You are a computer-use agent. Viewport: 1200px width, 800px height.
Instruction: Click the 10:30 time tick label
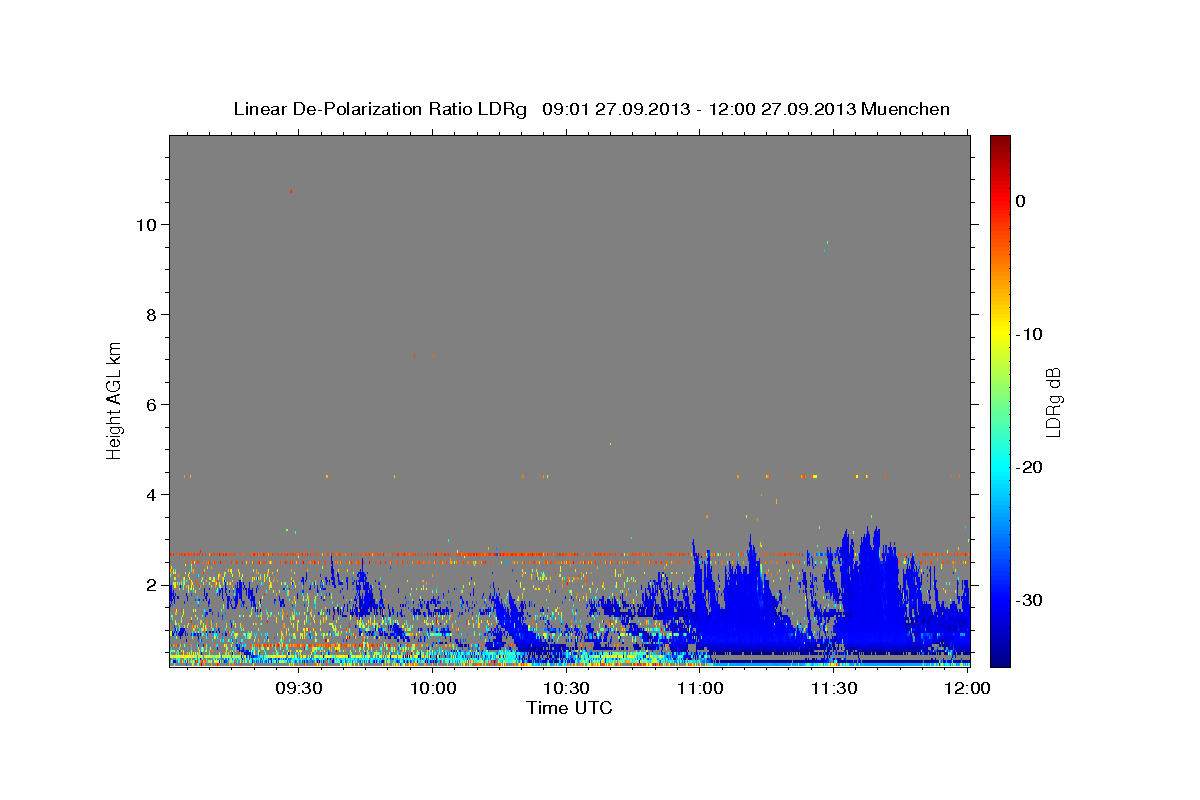pos(566,689)
